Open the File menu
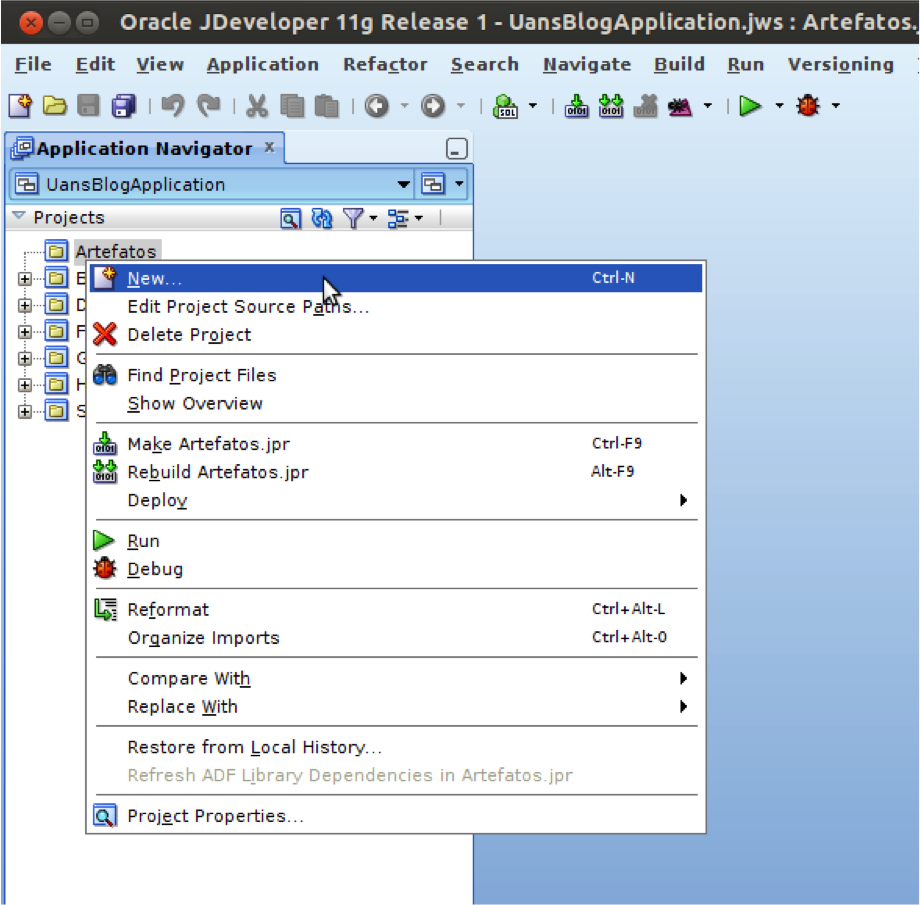The width and height of the screenshot is (920, 905). (33, 65)
